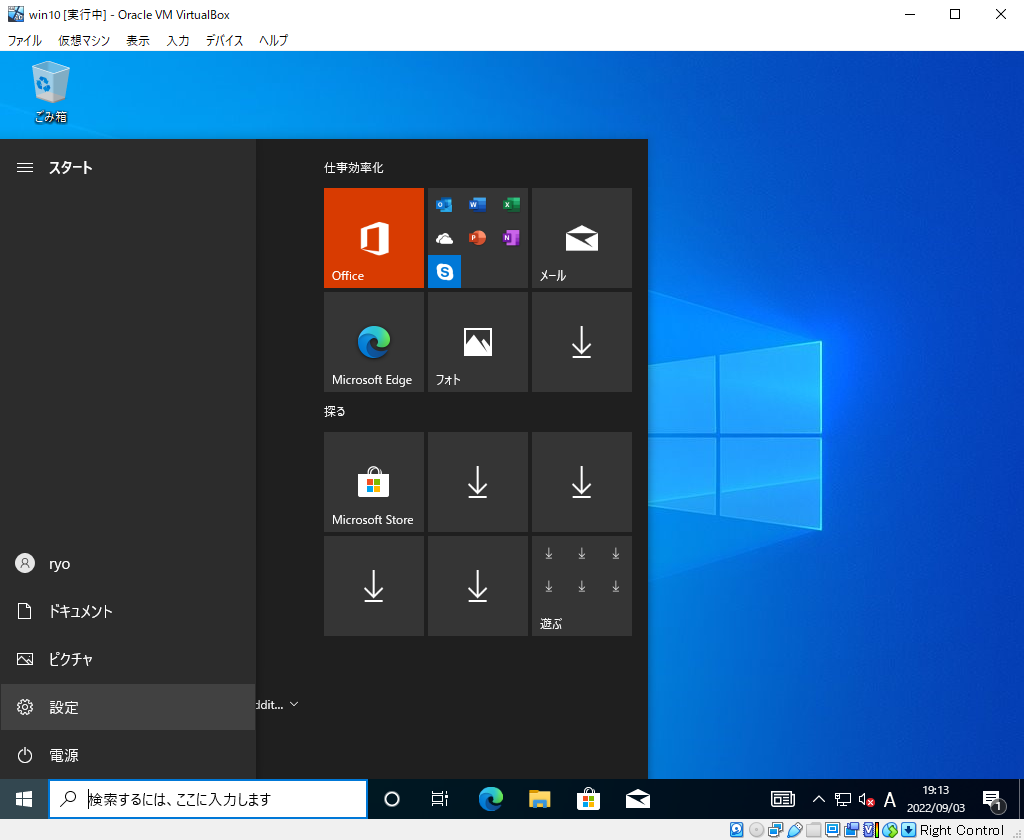
Task: Click the muted speaker icon in system tray
Action: click(x=866, y=800)
